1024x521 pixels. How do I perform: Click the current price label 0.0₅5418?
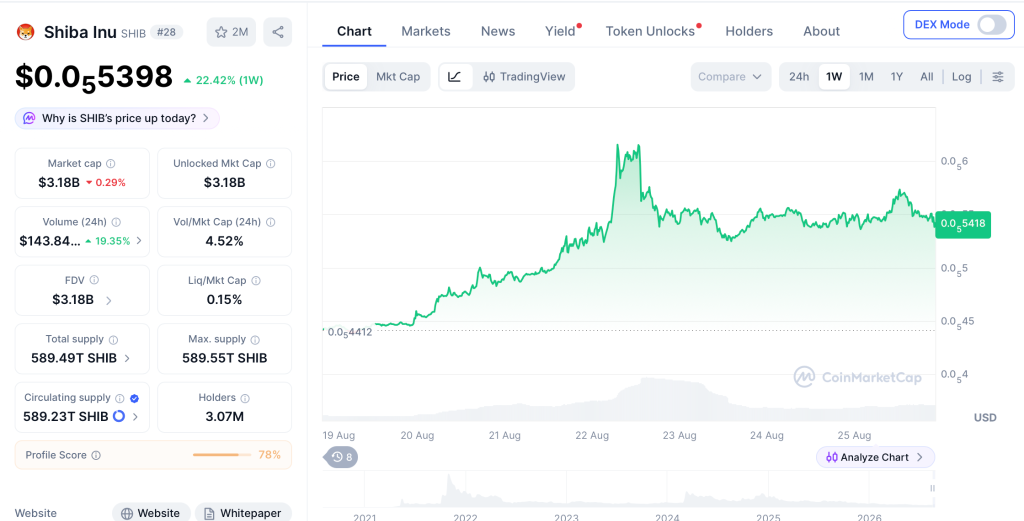coord(963,225)
